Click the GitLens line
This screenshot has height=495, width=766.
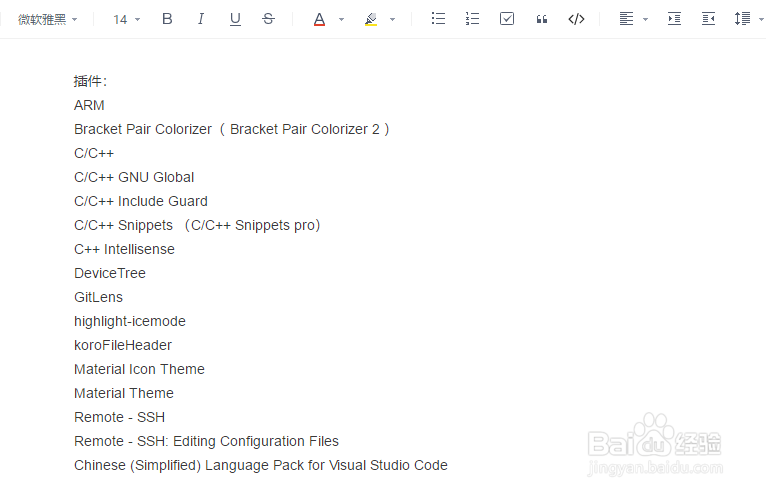pyautogui.click(x=98, y=297)
